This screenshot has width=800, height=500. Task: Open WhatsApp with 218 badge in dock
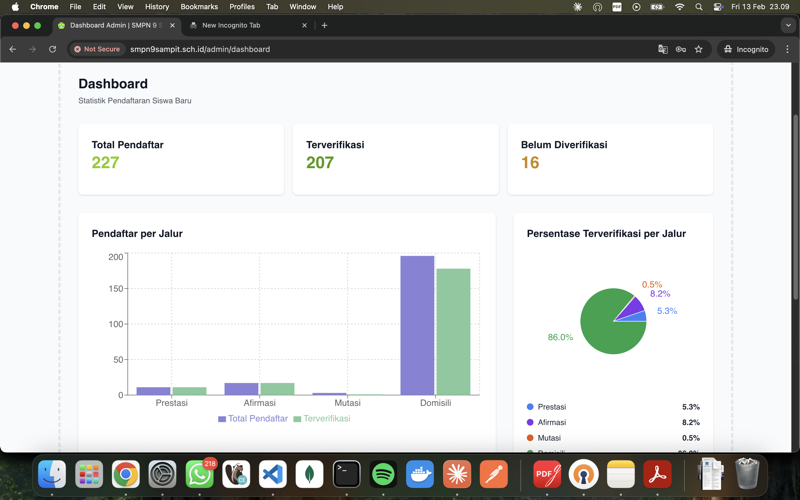[x=199, y=474]
